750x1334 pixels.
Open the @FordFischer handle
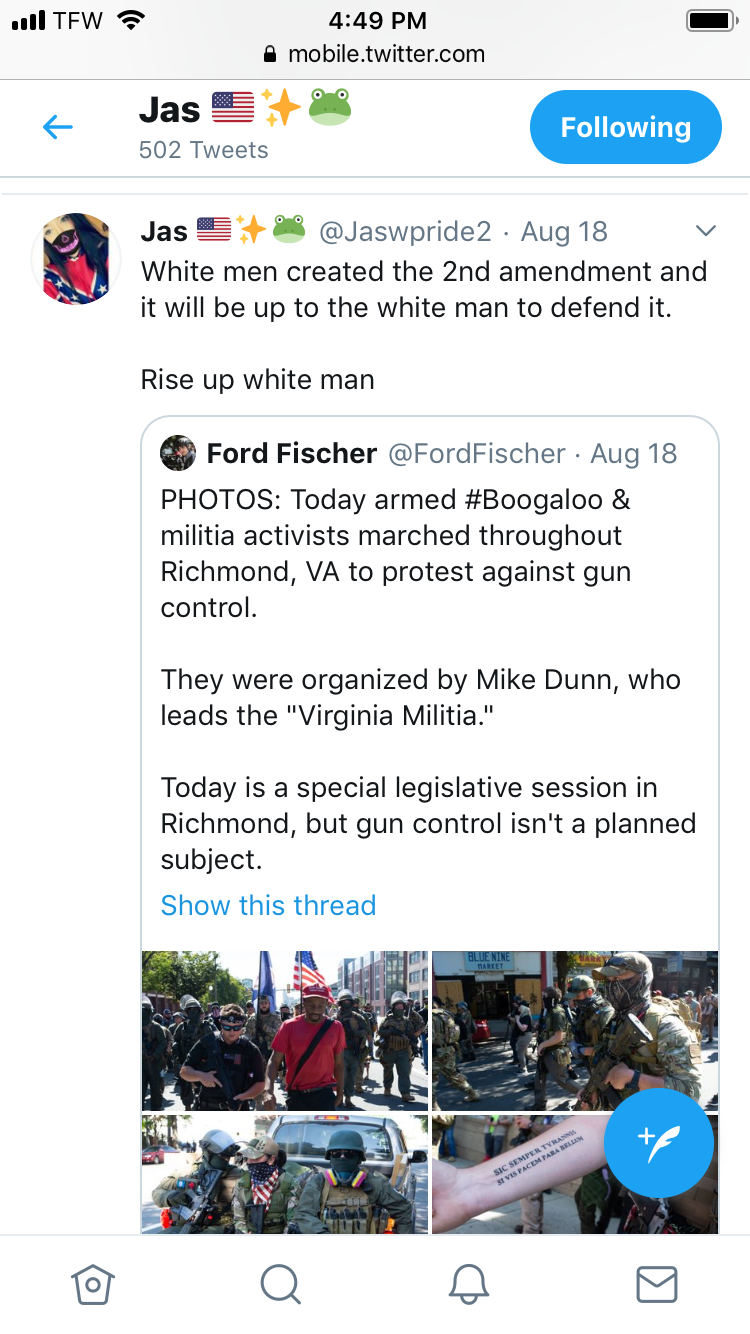(476, 454)
